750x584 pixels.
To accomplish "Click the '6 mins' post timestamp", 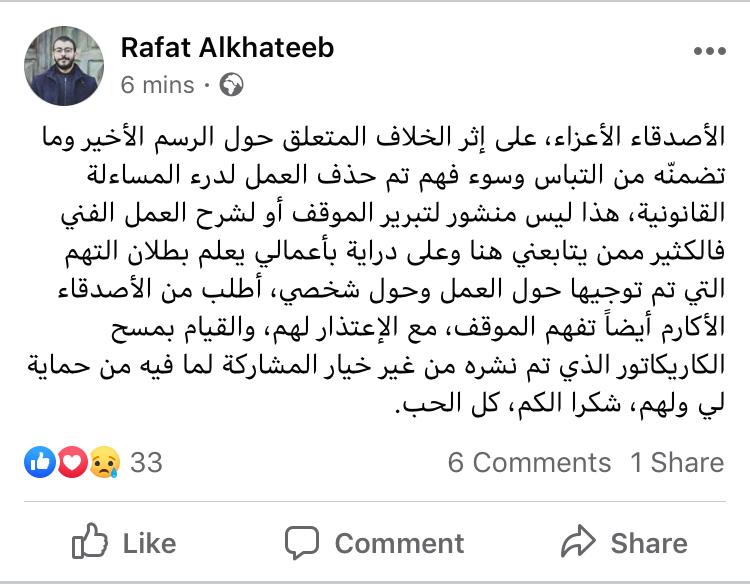I will tap(157, 84).
